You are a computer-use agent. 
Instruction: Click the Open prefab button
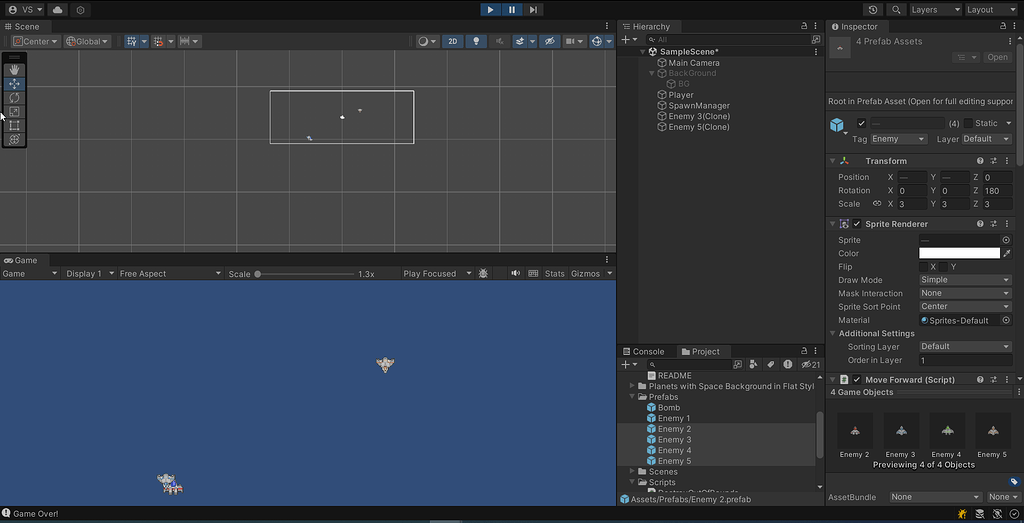click(x=997, y=57)
